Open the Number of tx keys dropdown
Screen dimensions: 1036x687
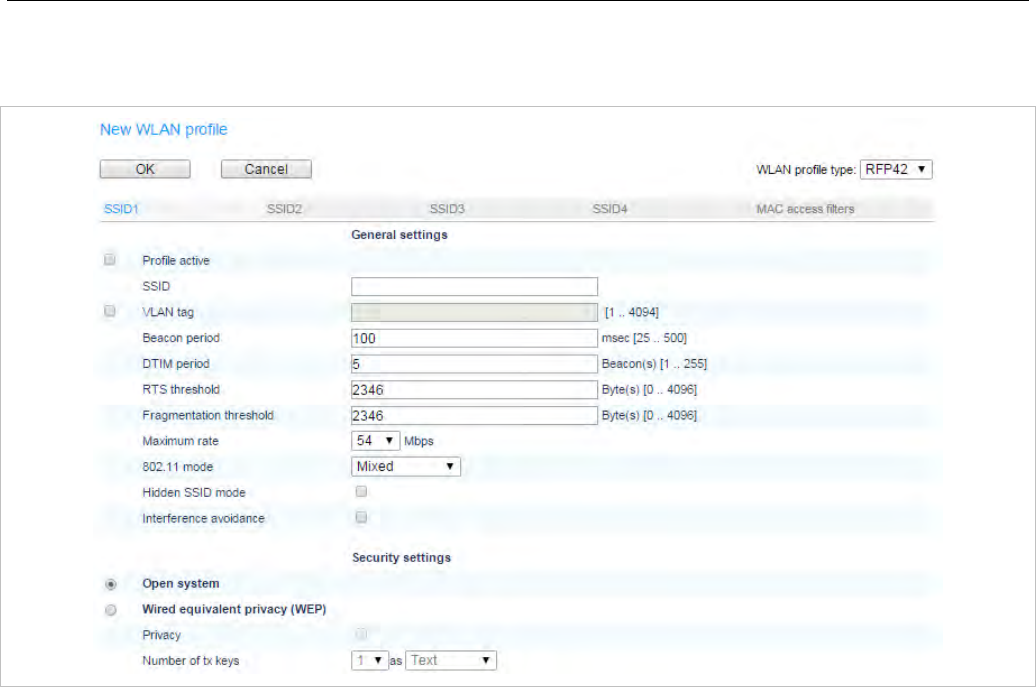(369, 661)
